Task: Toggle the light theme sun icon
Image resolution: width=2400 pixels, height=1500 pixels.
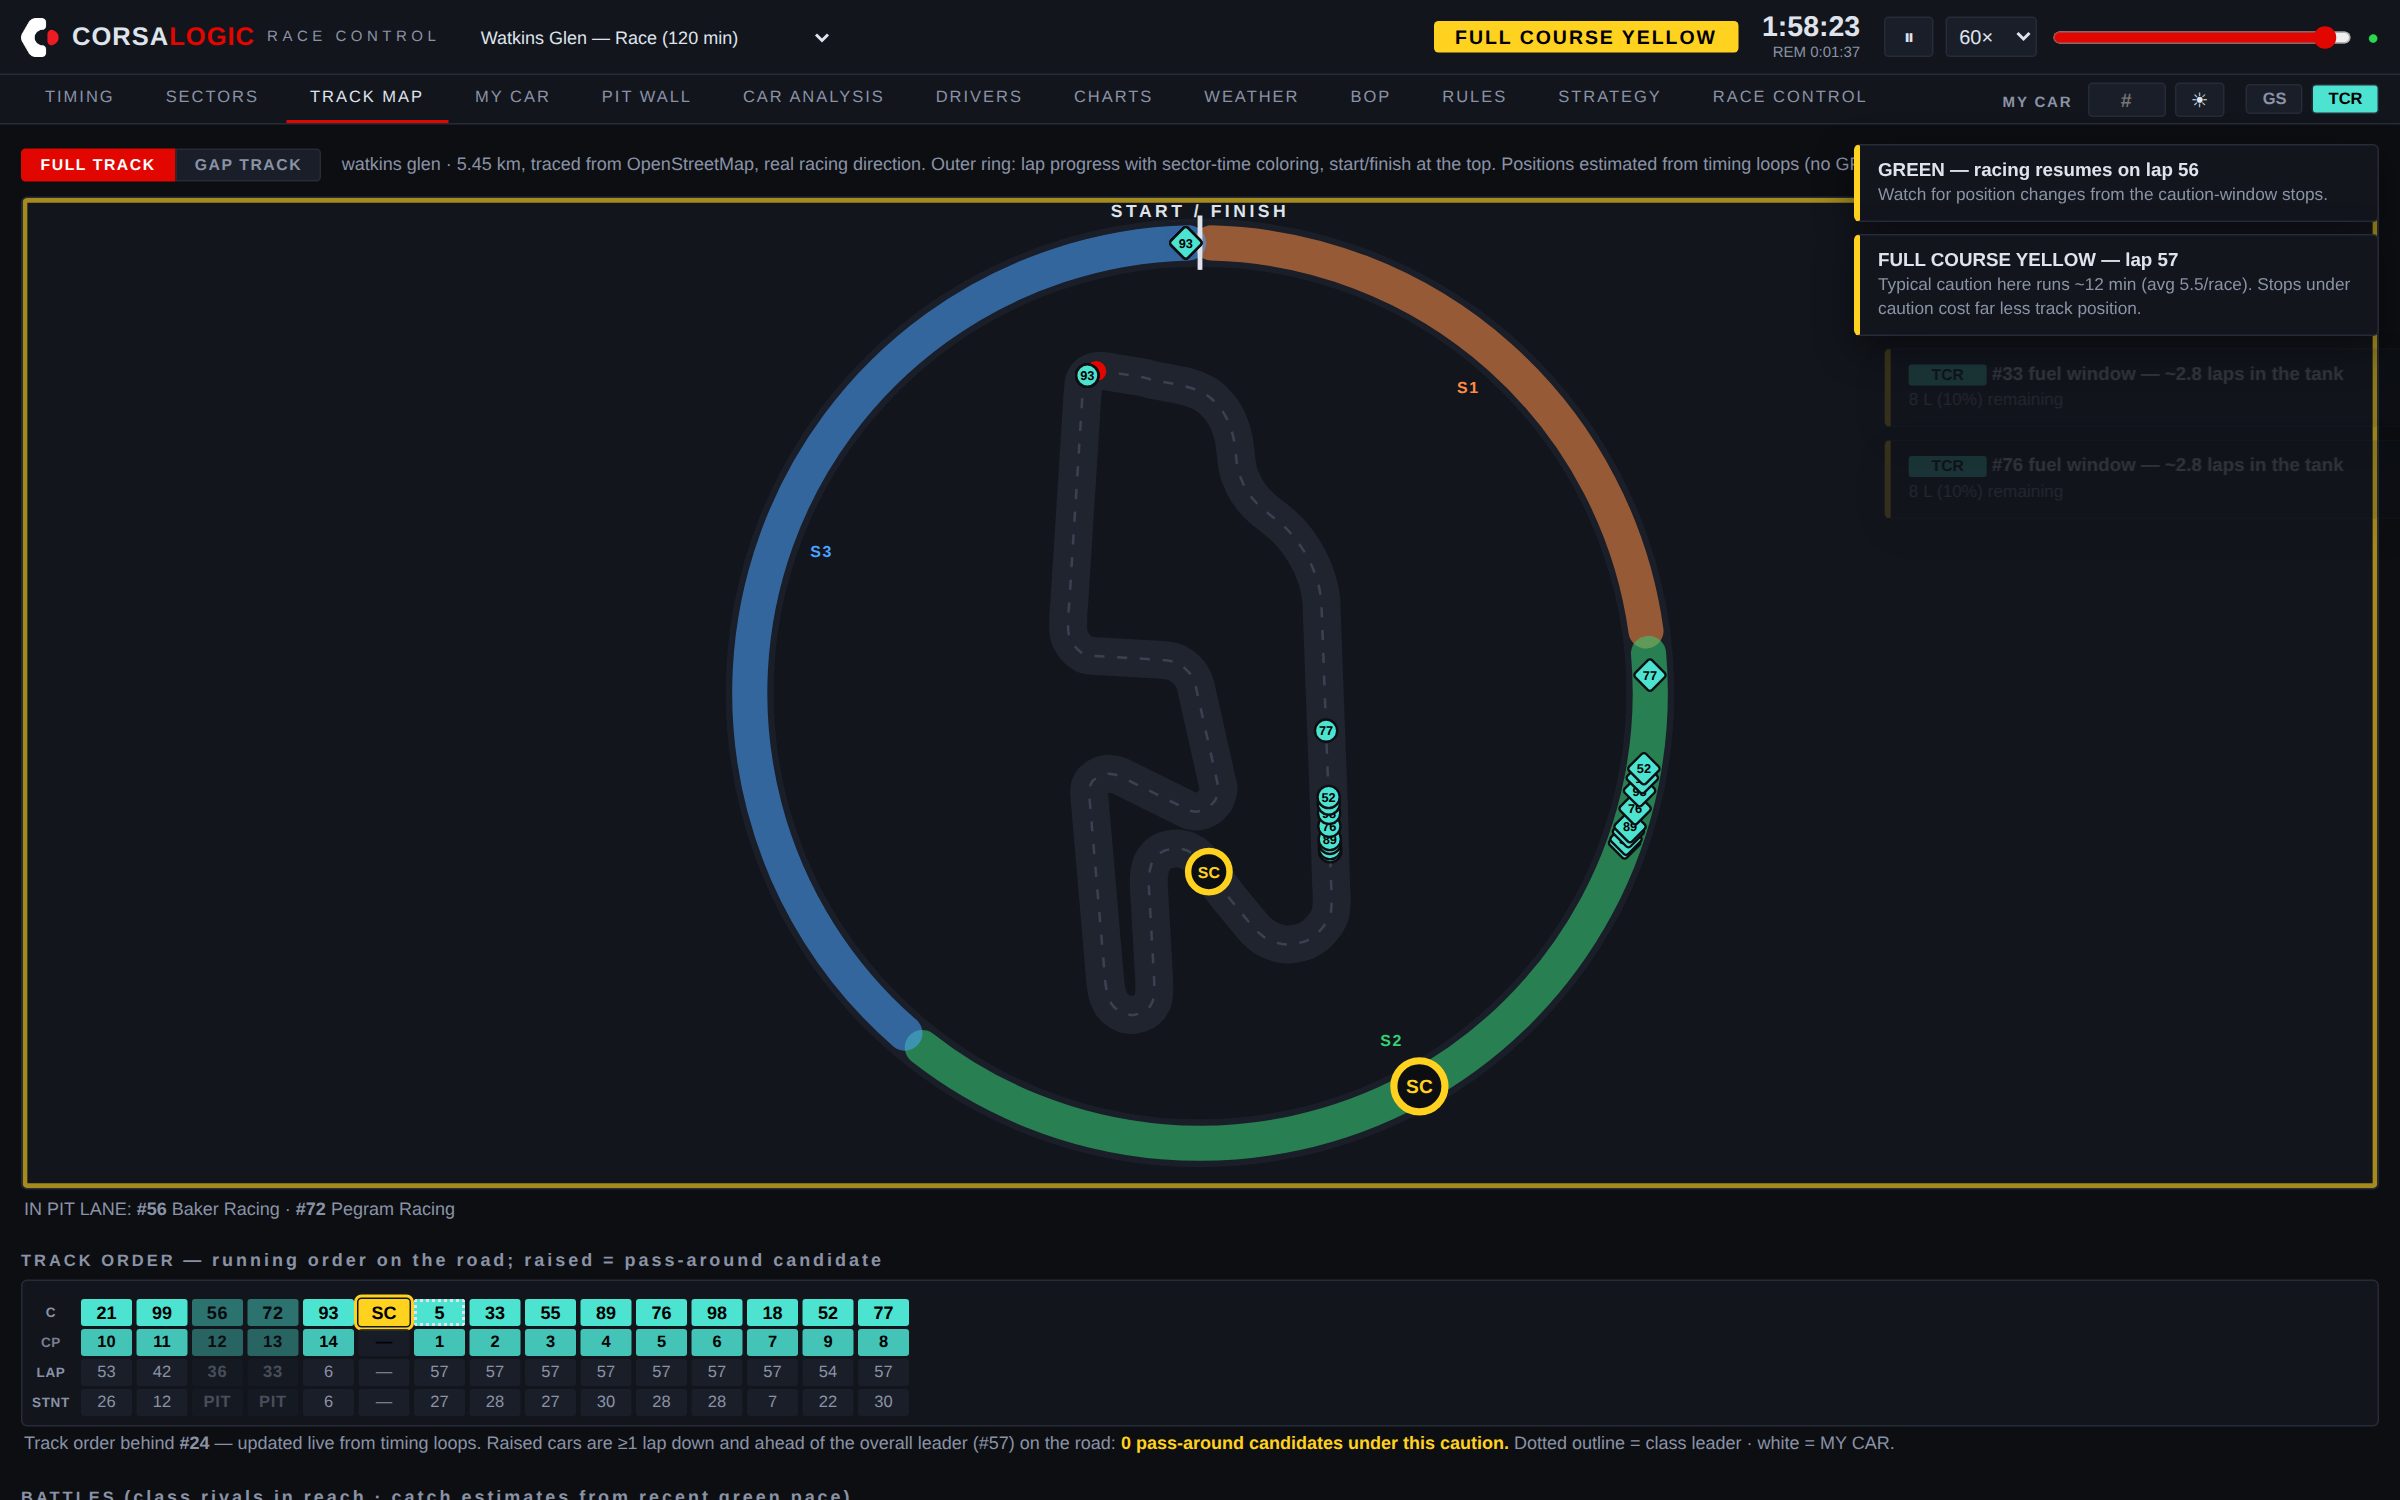Action: [x=2199, y=100]
